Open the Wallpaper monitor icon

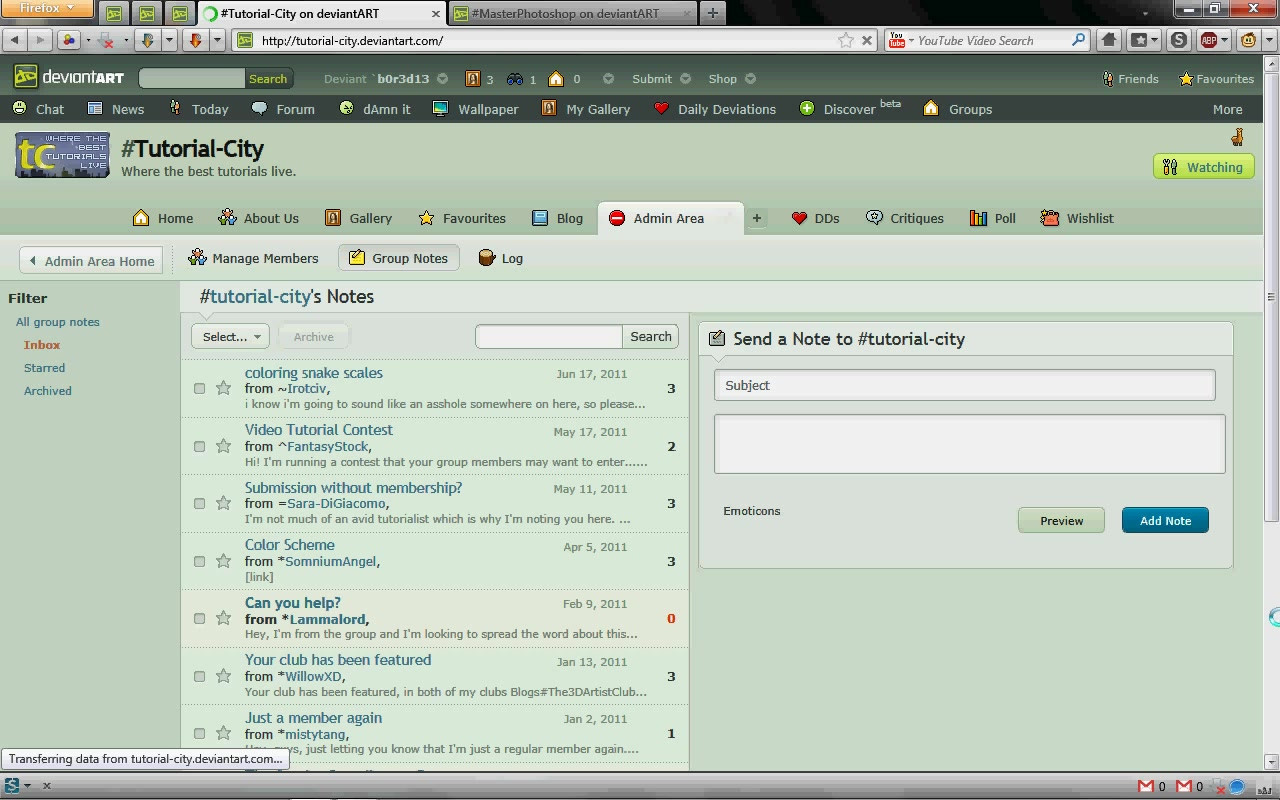click(440, 108)
